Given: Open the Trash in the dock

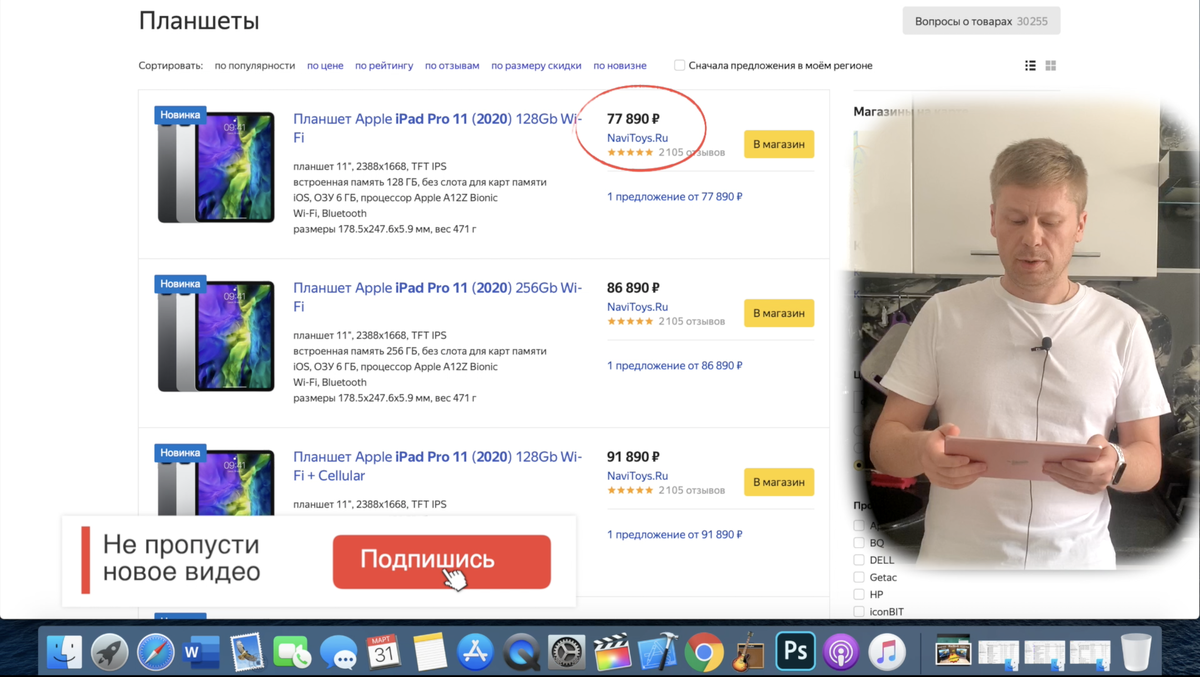Looking at the screenshot, I should [1136, 652].
